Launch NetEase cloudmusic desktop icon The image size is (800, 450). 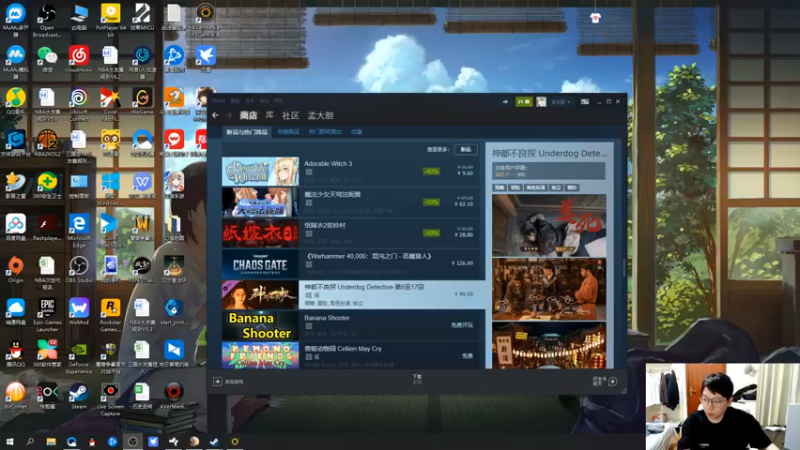(x=79, y=59)
